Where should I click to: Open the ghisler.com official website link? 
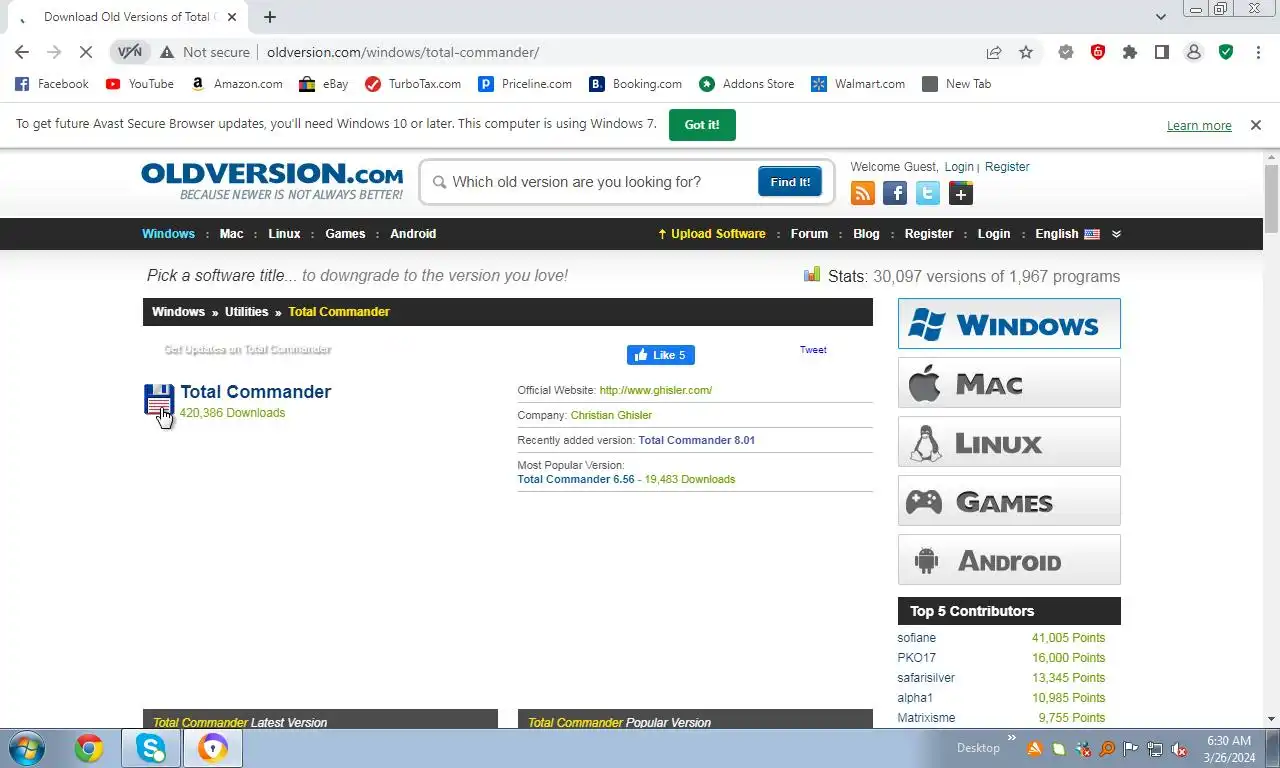click(656, 390)
